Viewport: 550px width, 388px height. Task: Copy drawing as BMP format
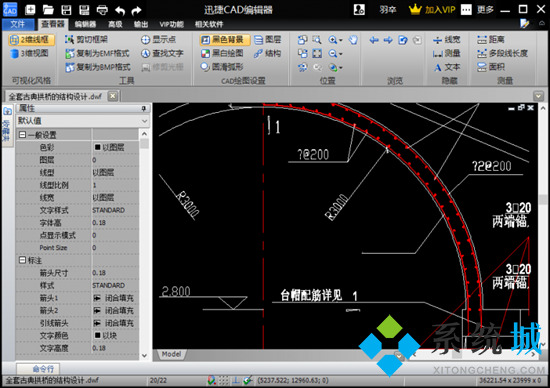tap(98, 67)
